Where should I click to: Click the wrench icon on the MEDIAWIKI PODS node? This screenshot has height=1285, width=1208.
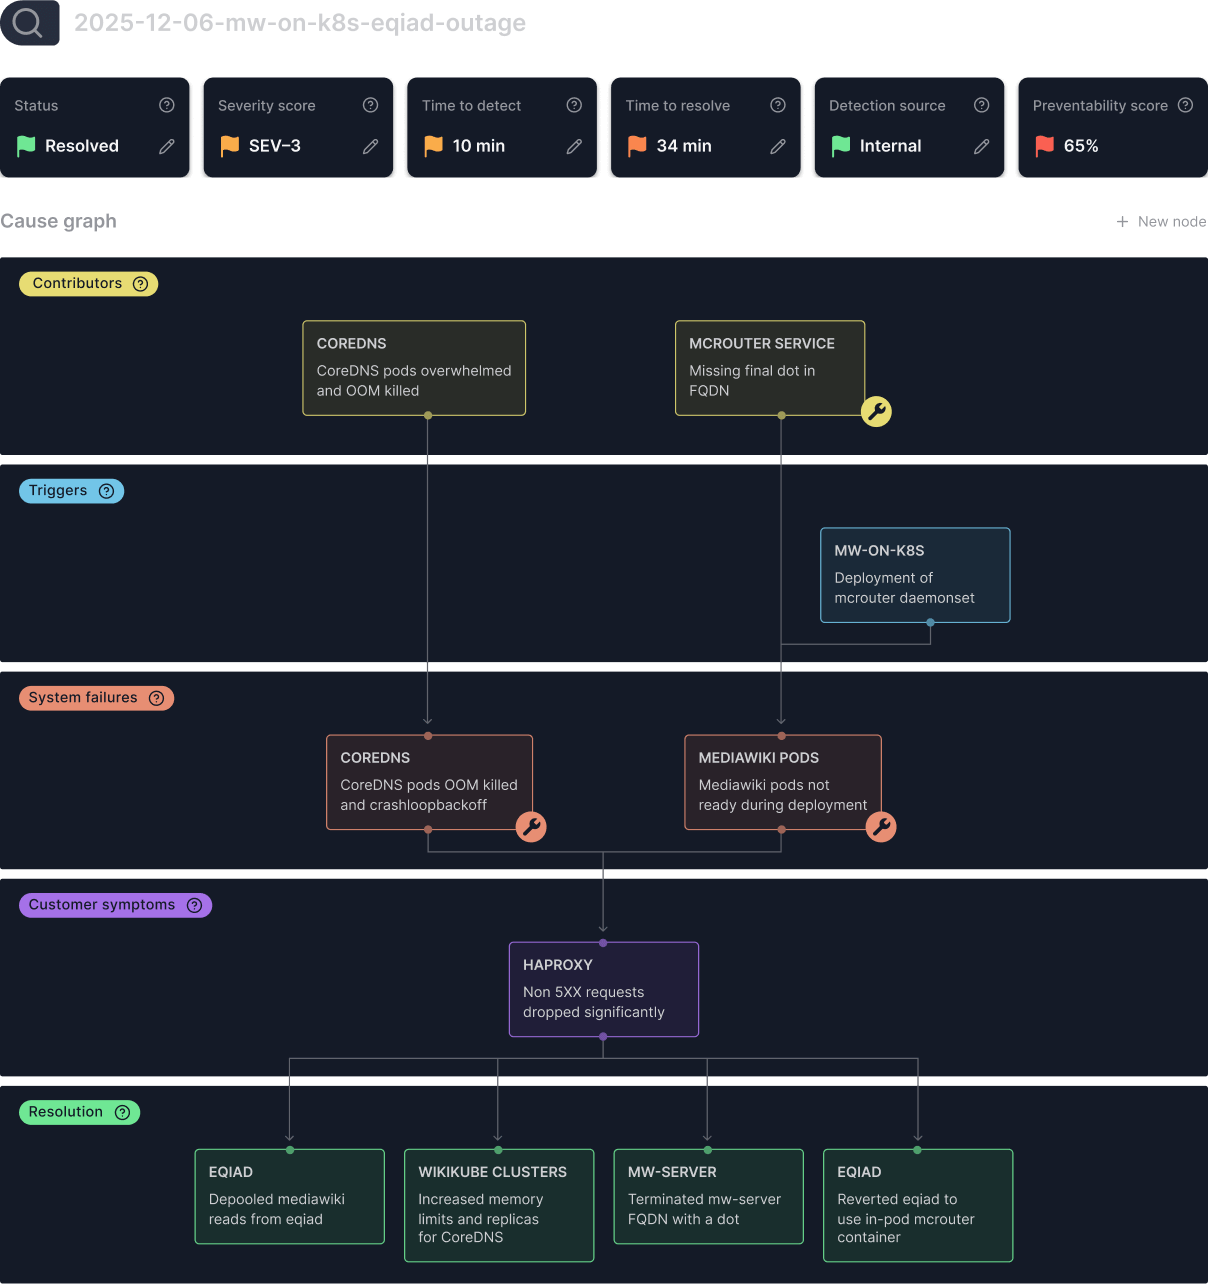[881, 827]
